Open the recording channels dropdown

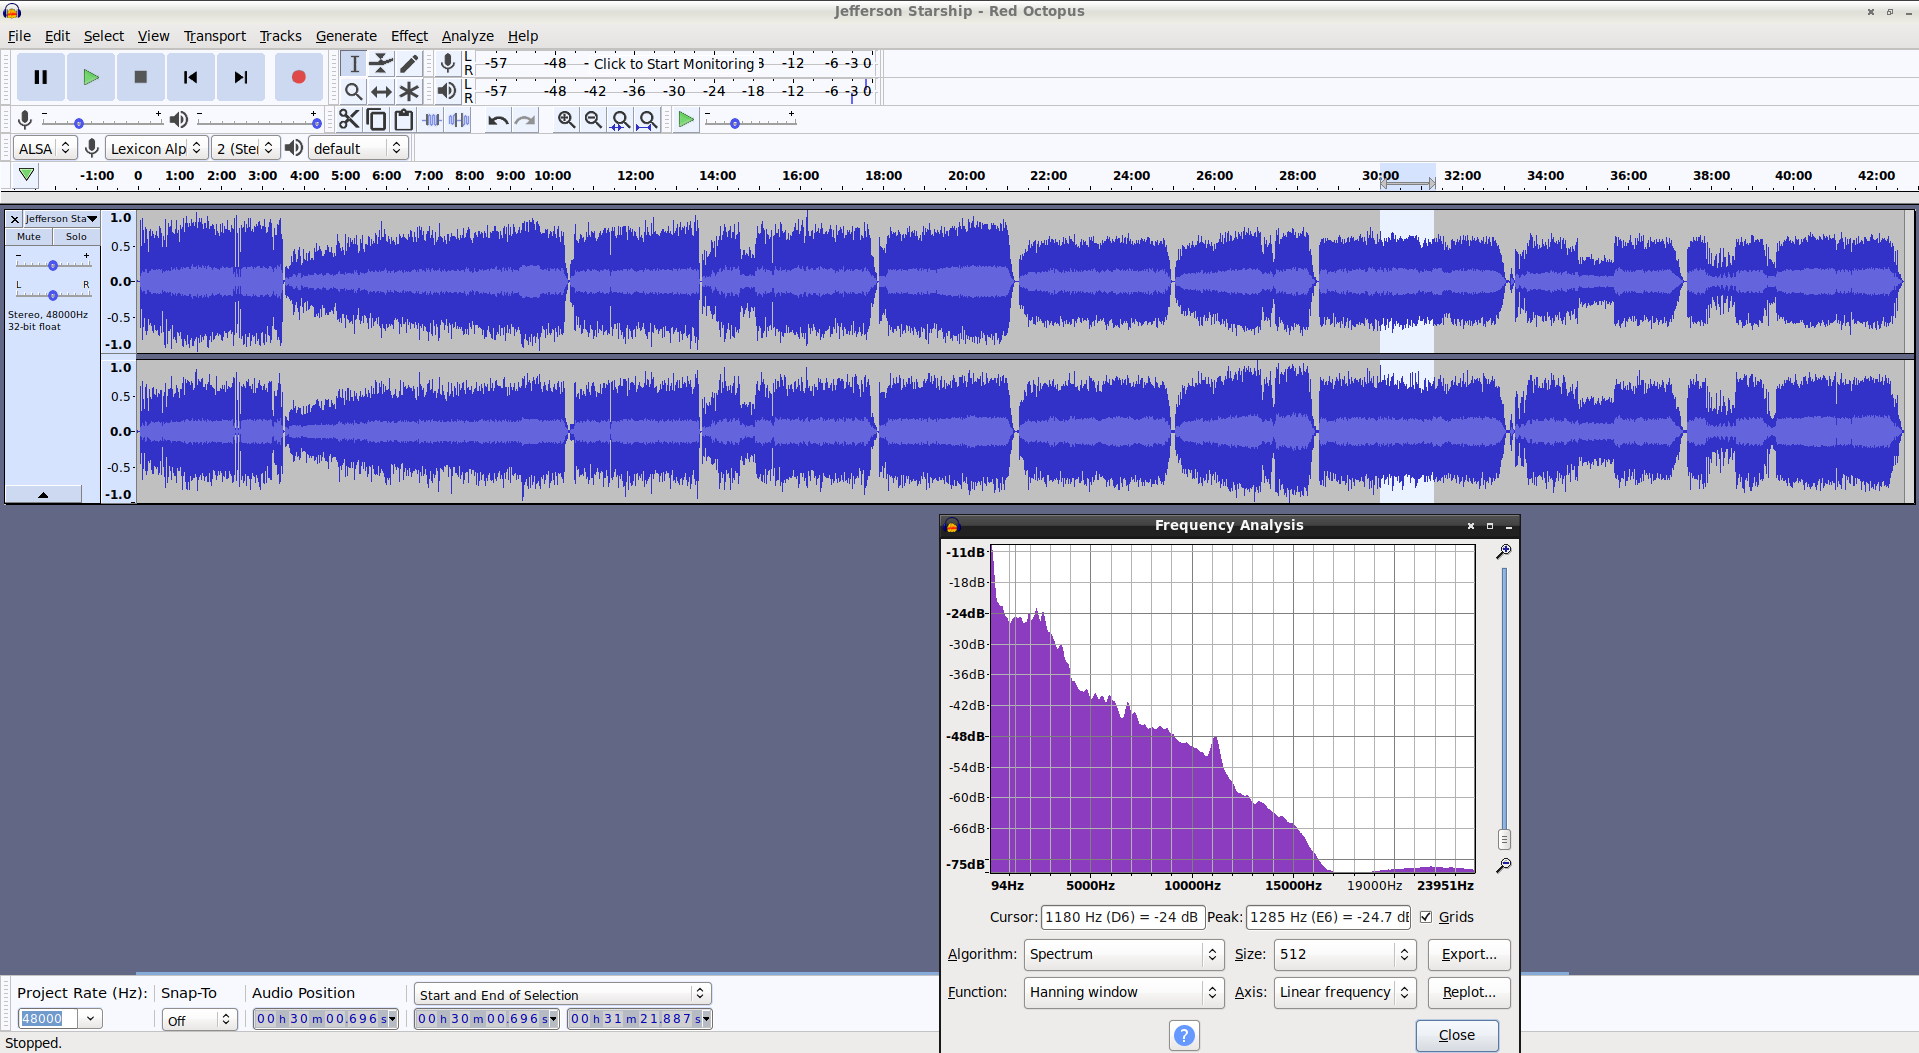246,148
